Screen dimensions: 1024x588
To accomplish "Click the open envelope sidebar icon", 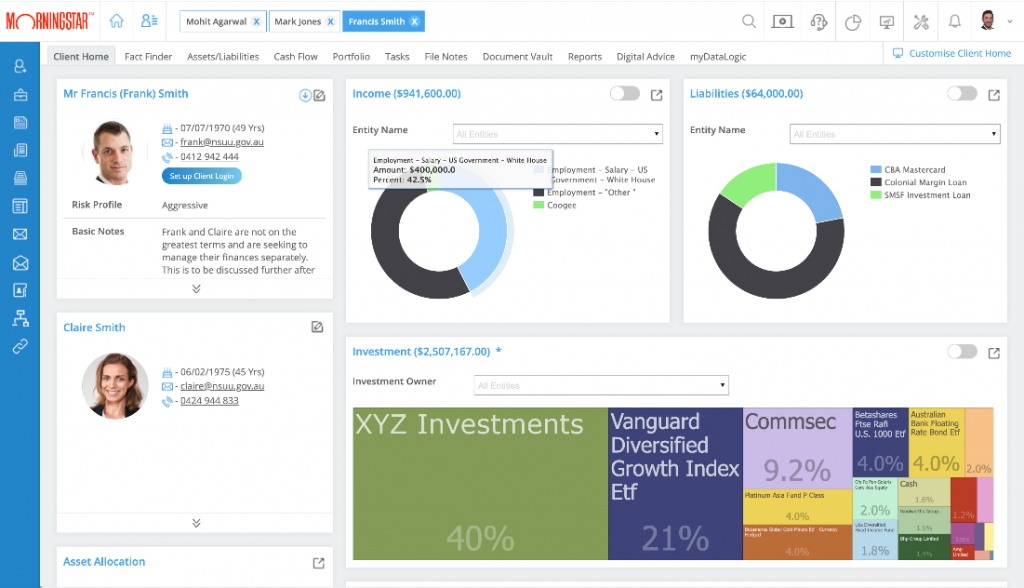I will (20, 263).
